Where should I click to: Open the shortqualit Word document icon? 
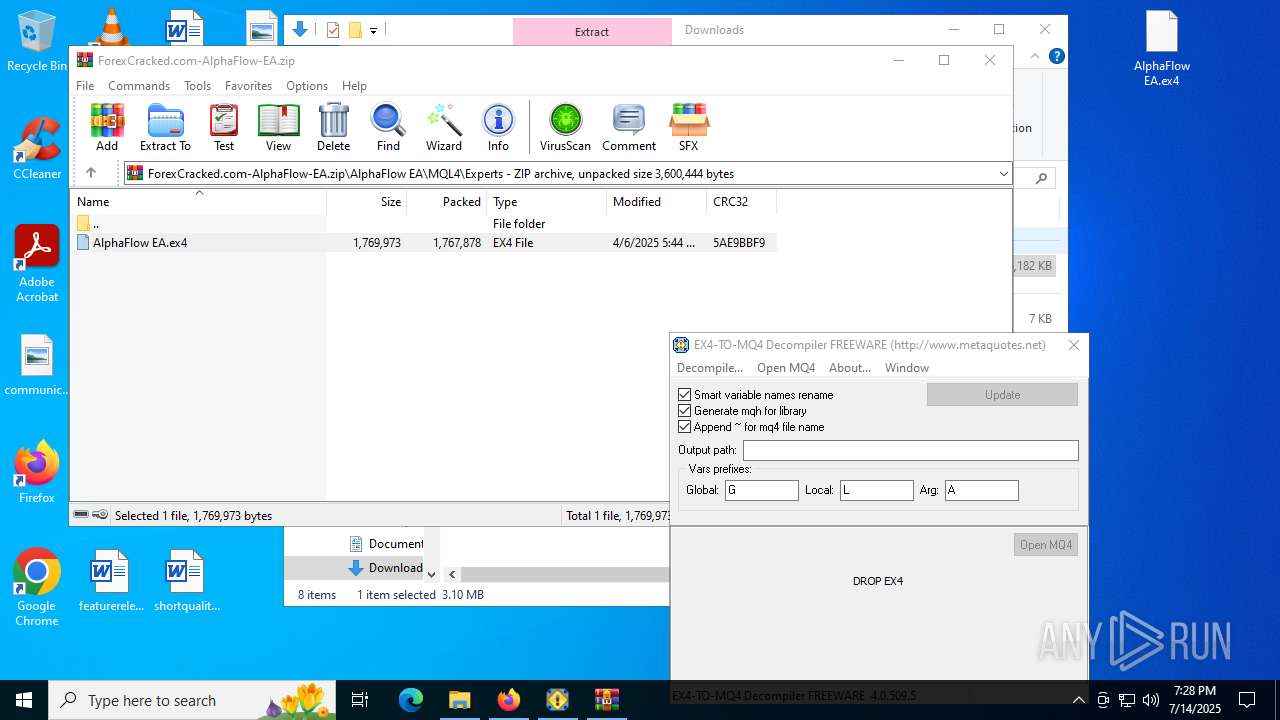[x=187, y=581]
